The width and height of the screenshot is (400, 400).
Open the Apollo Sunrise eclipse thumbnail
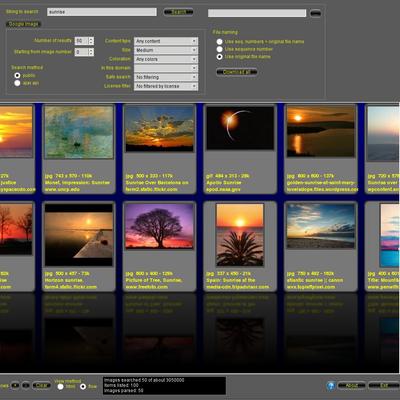(240, 128)
